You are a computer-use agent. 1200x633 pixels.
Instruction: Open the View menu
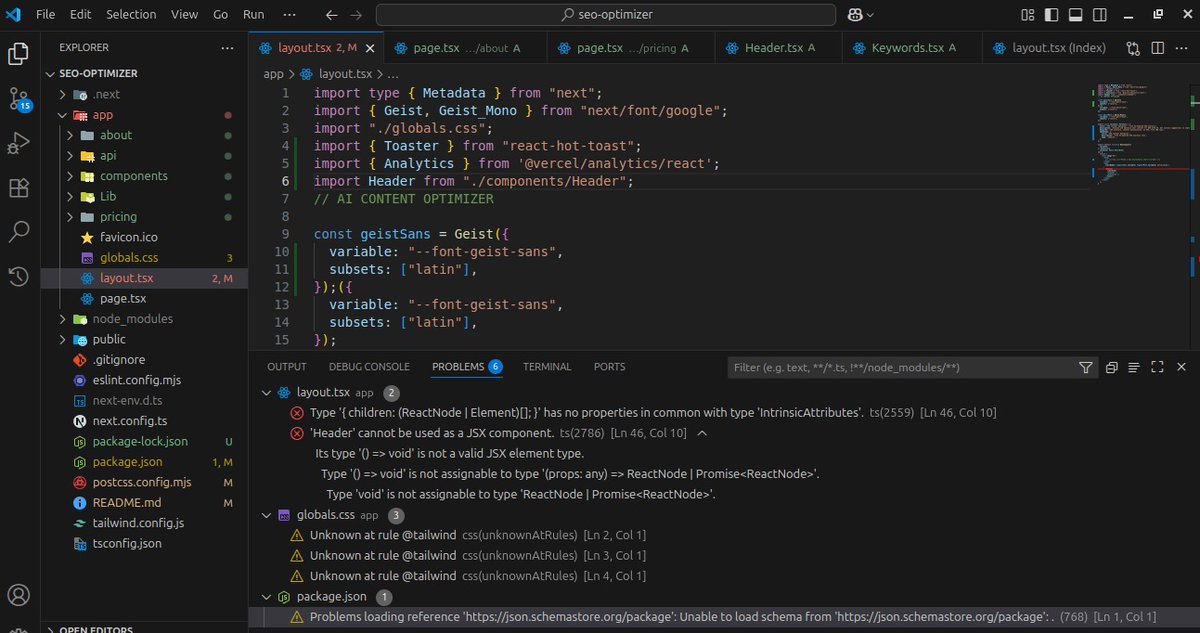point(184,15)
